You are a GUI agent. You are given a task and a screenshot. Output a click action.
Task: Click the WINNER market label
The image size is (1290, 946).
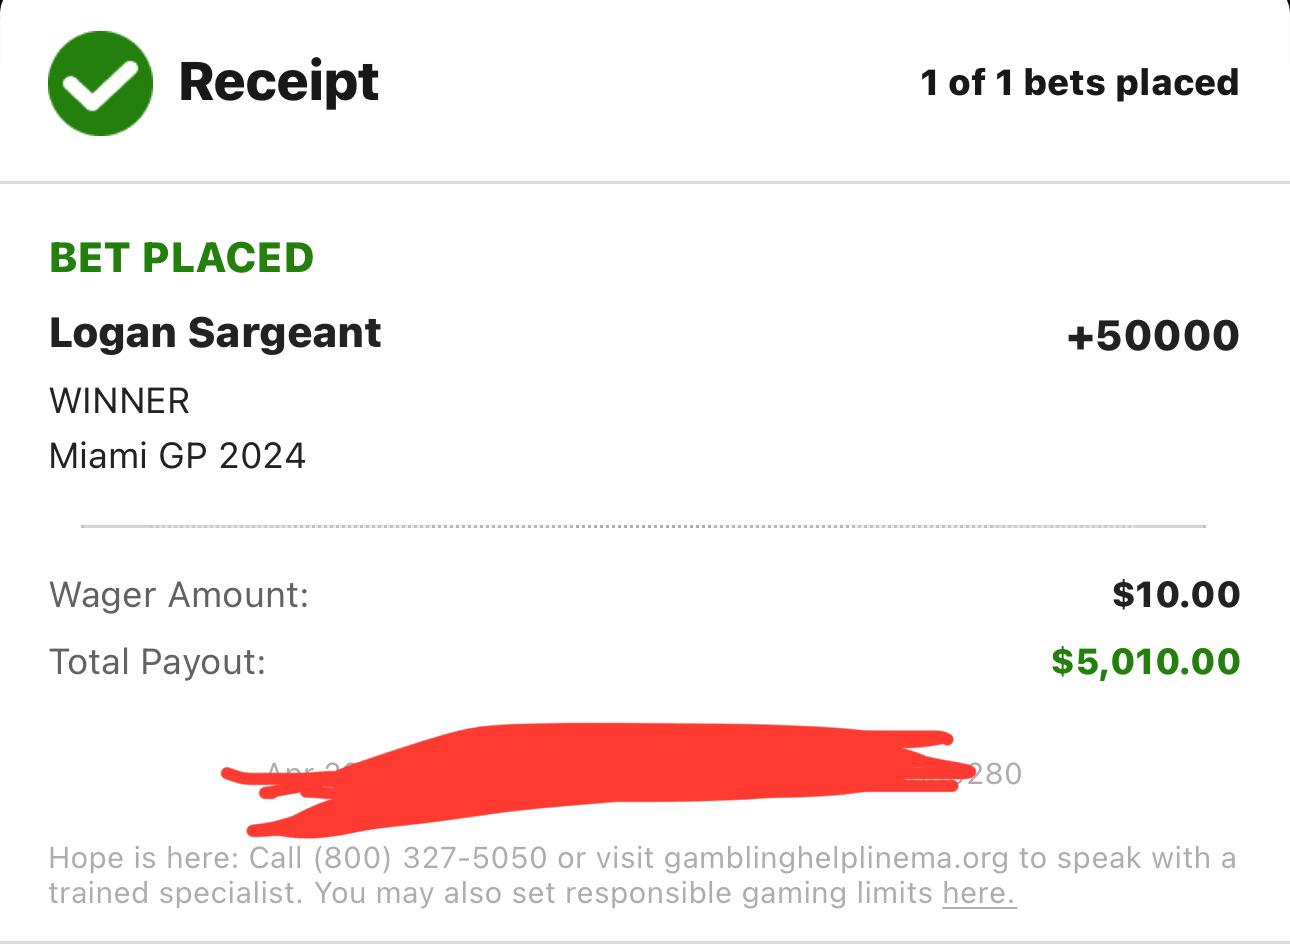119,401
